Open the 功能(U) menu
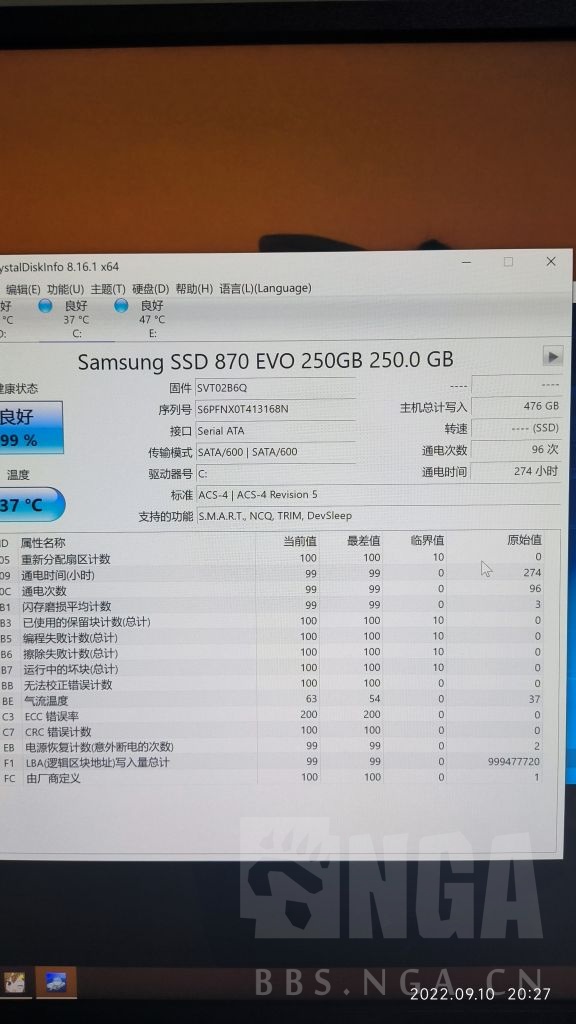The width and height of the screenshot is (576, 1024). coord(65,288)
